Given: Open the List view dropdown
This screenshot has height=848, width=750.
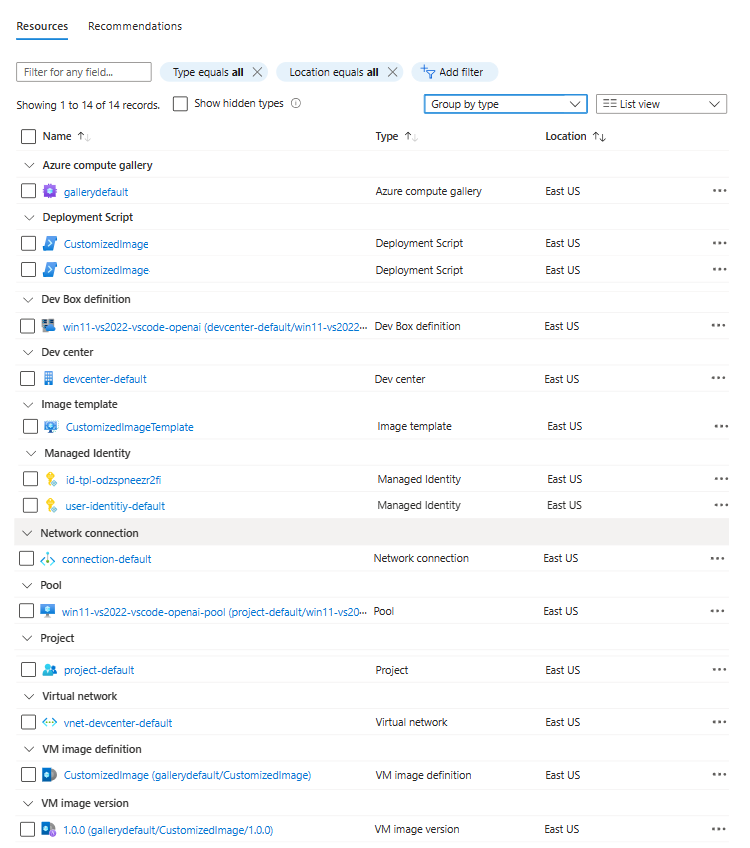Looking at the screenshot, I should (x=661, y=104).
